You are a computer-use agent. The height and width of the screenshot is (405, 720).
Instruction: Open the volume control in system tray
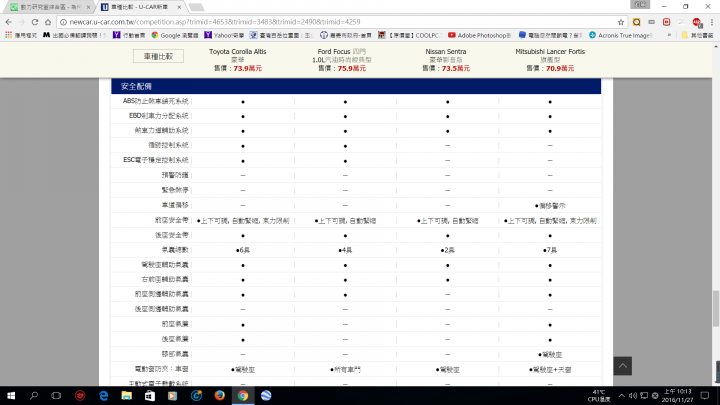tap(632, 395)
